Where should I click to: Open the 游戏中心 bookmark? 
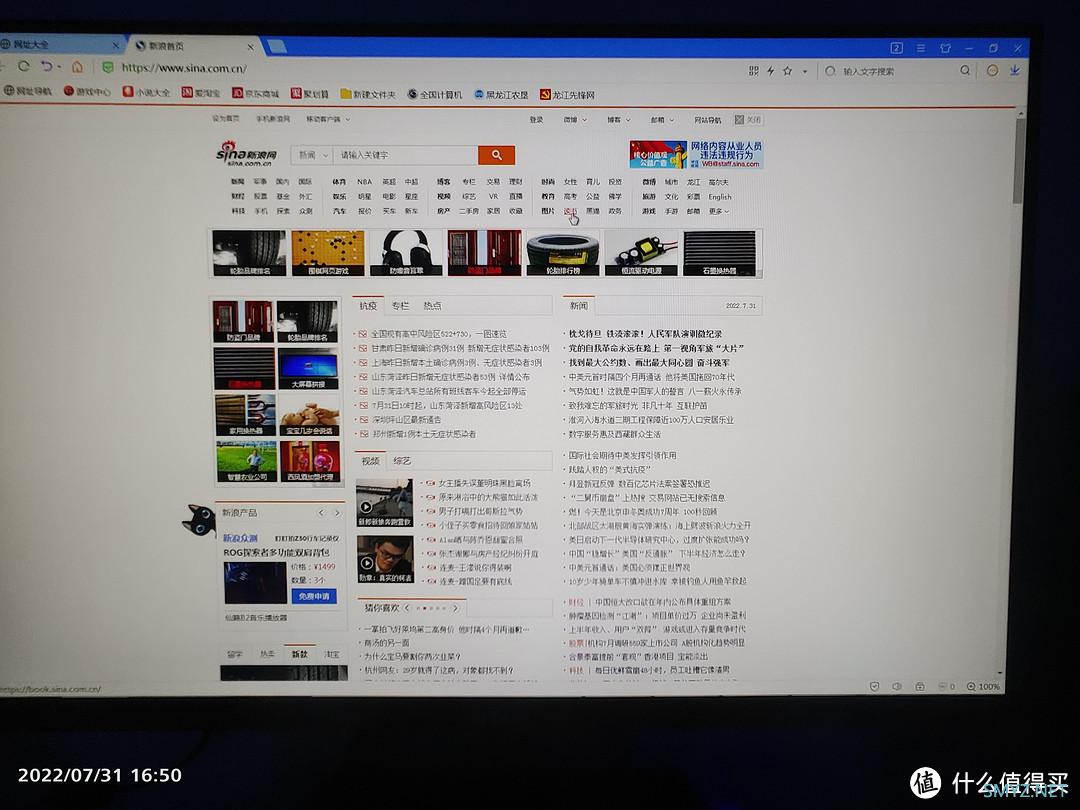[x=87, y=91]
